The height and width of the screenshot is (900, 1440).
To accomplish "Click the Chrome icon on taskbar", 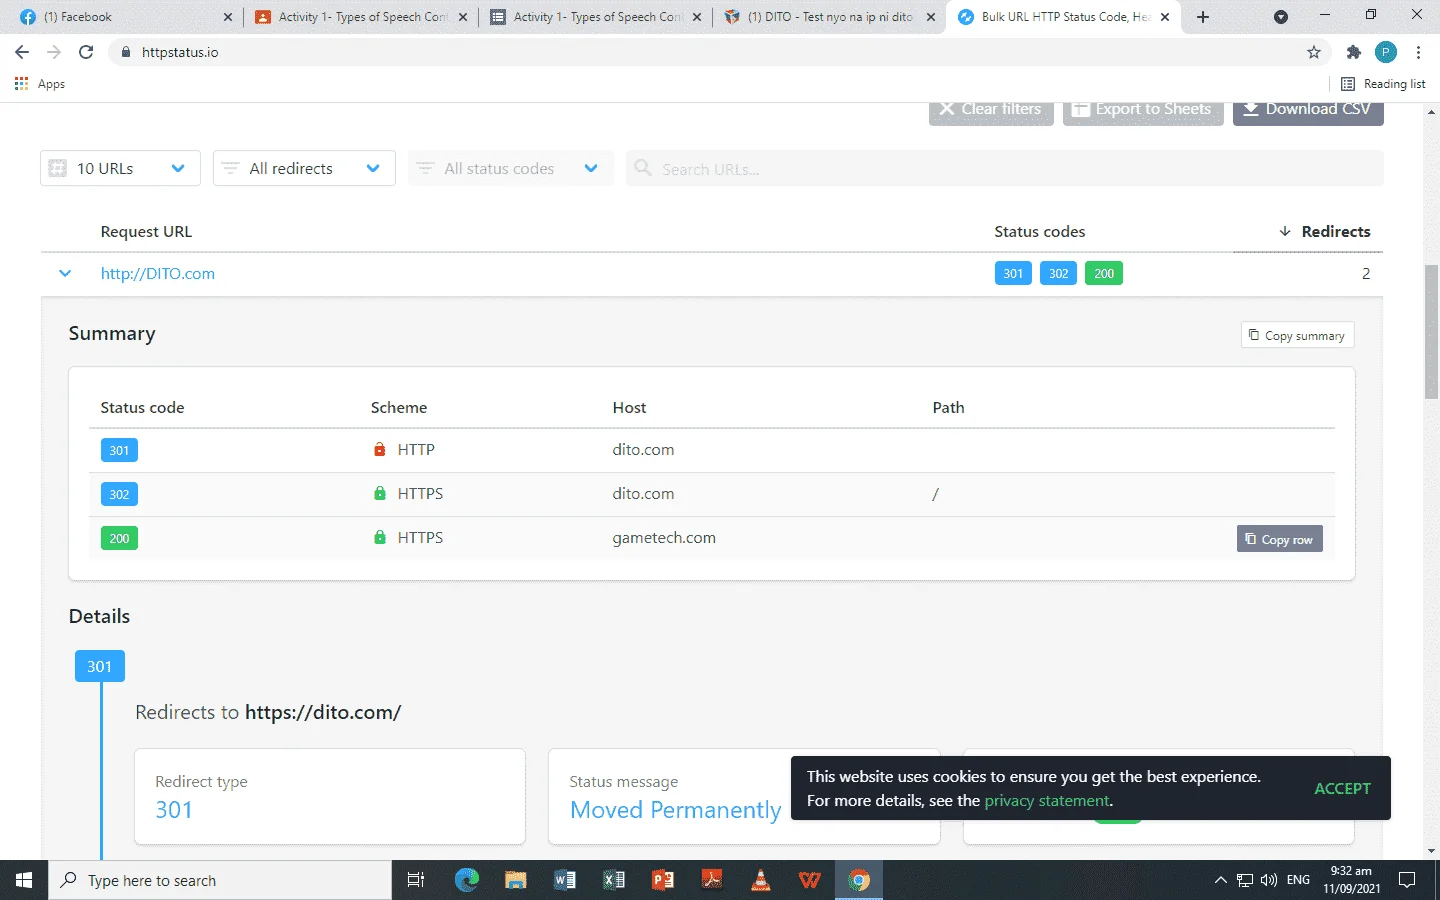I will (x=859, y=880).
